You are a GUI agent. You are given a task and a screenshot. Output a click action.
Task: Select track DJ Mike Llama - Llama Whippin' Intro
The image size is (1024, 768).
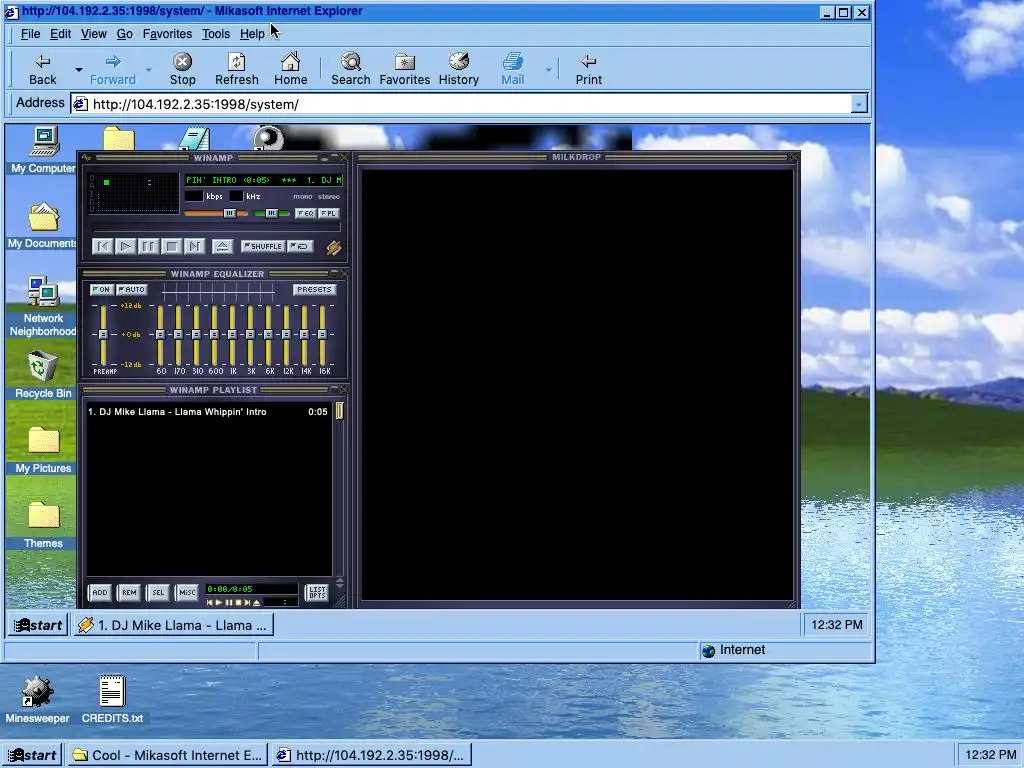208,411
